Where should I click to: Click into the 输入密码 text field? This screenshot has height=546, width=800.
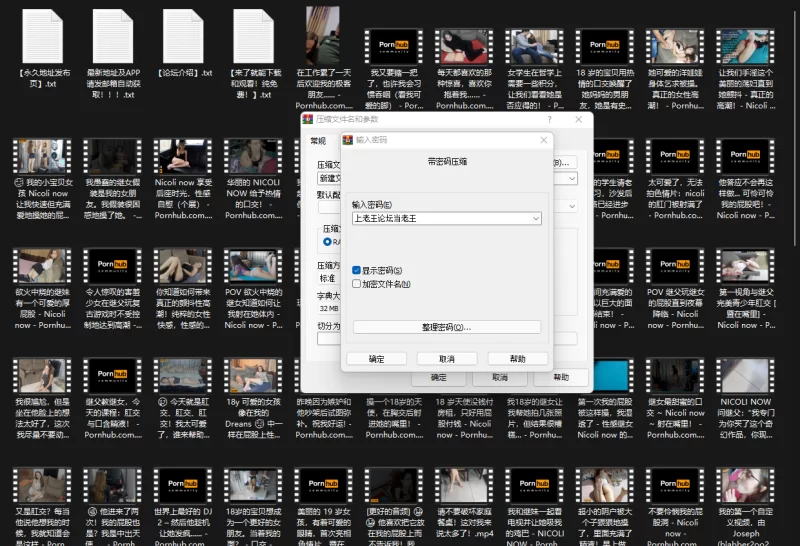[440, 218]
